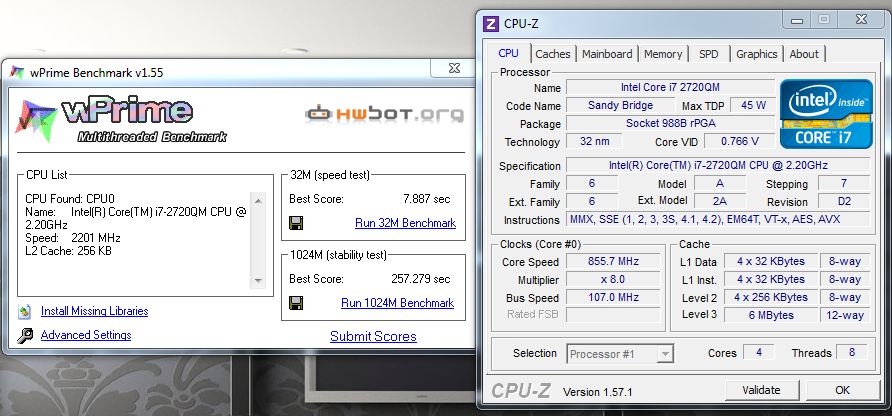Close the wPrime Benchmark window
This screenshot has height=416, width=892.
453,68
